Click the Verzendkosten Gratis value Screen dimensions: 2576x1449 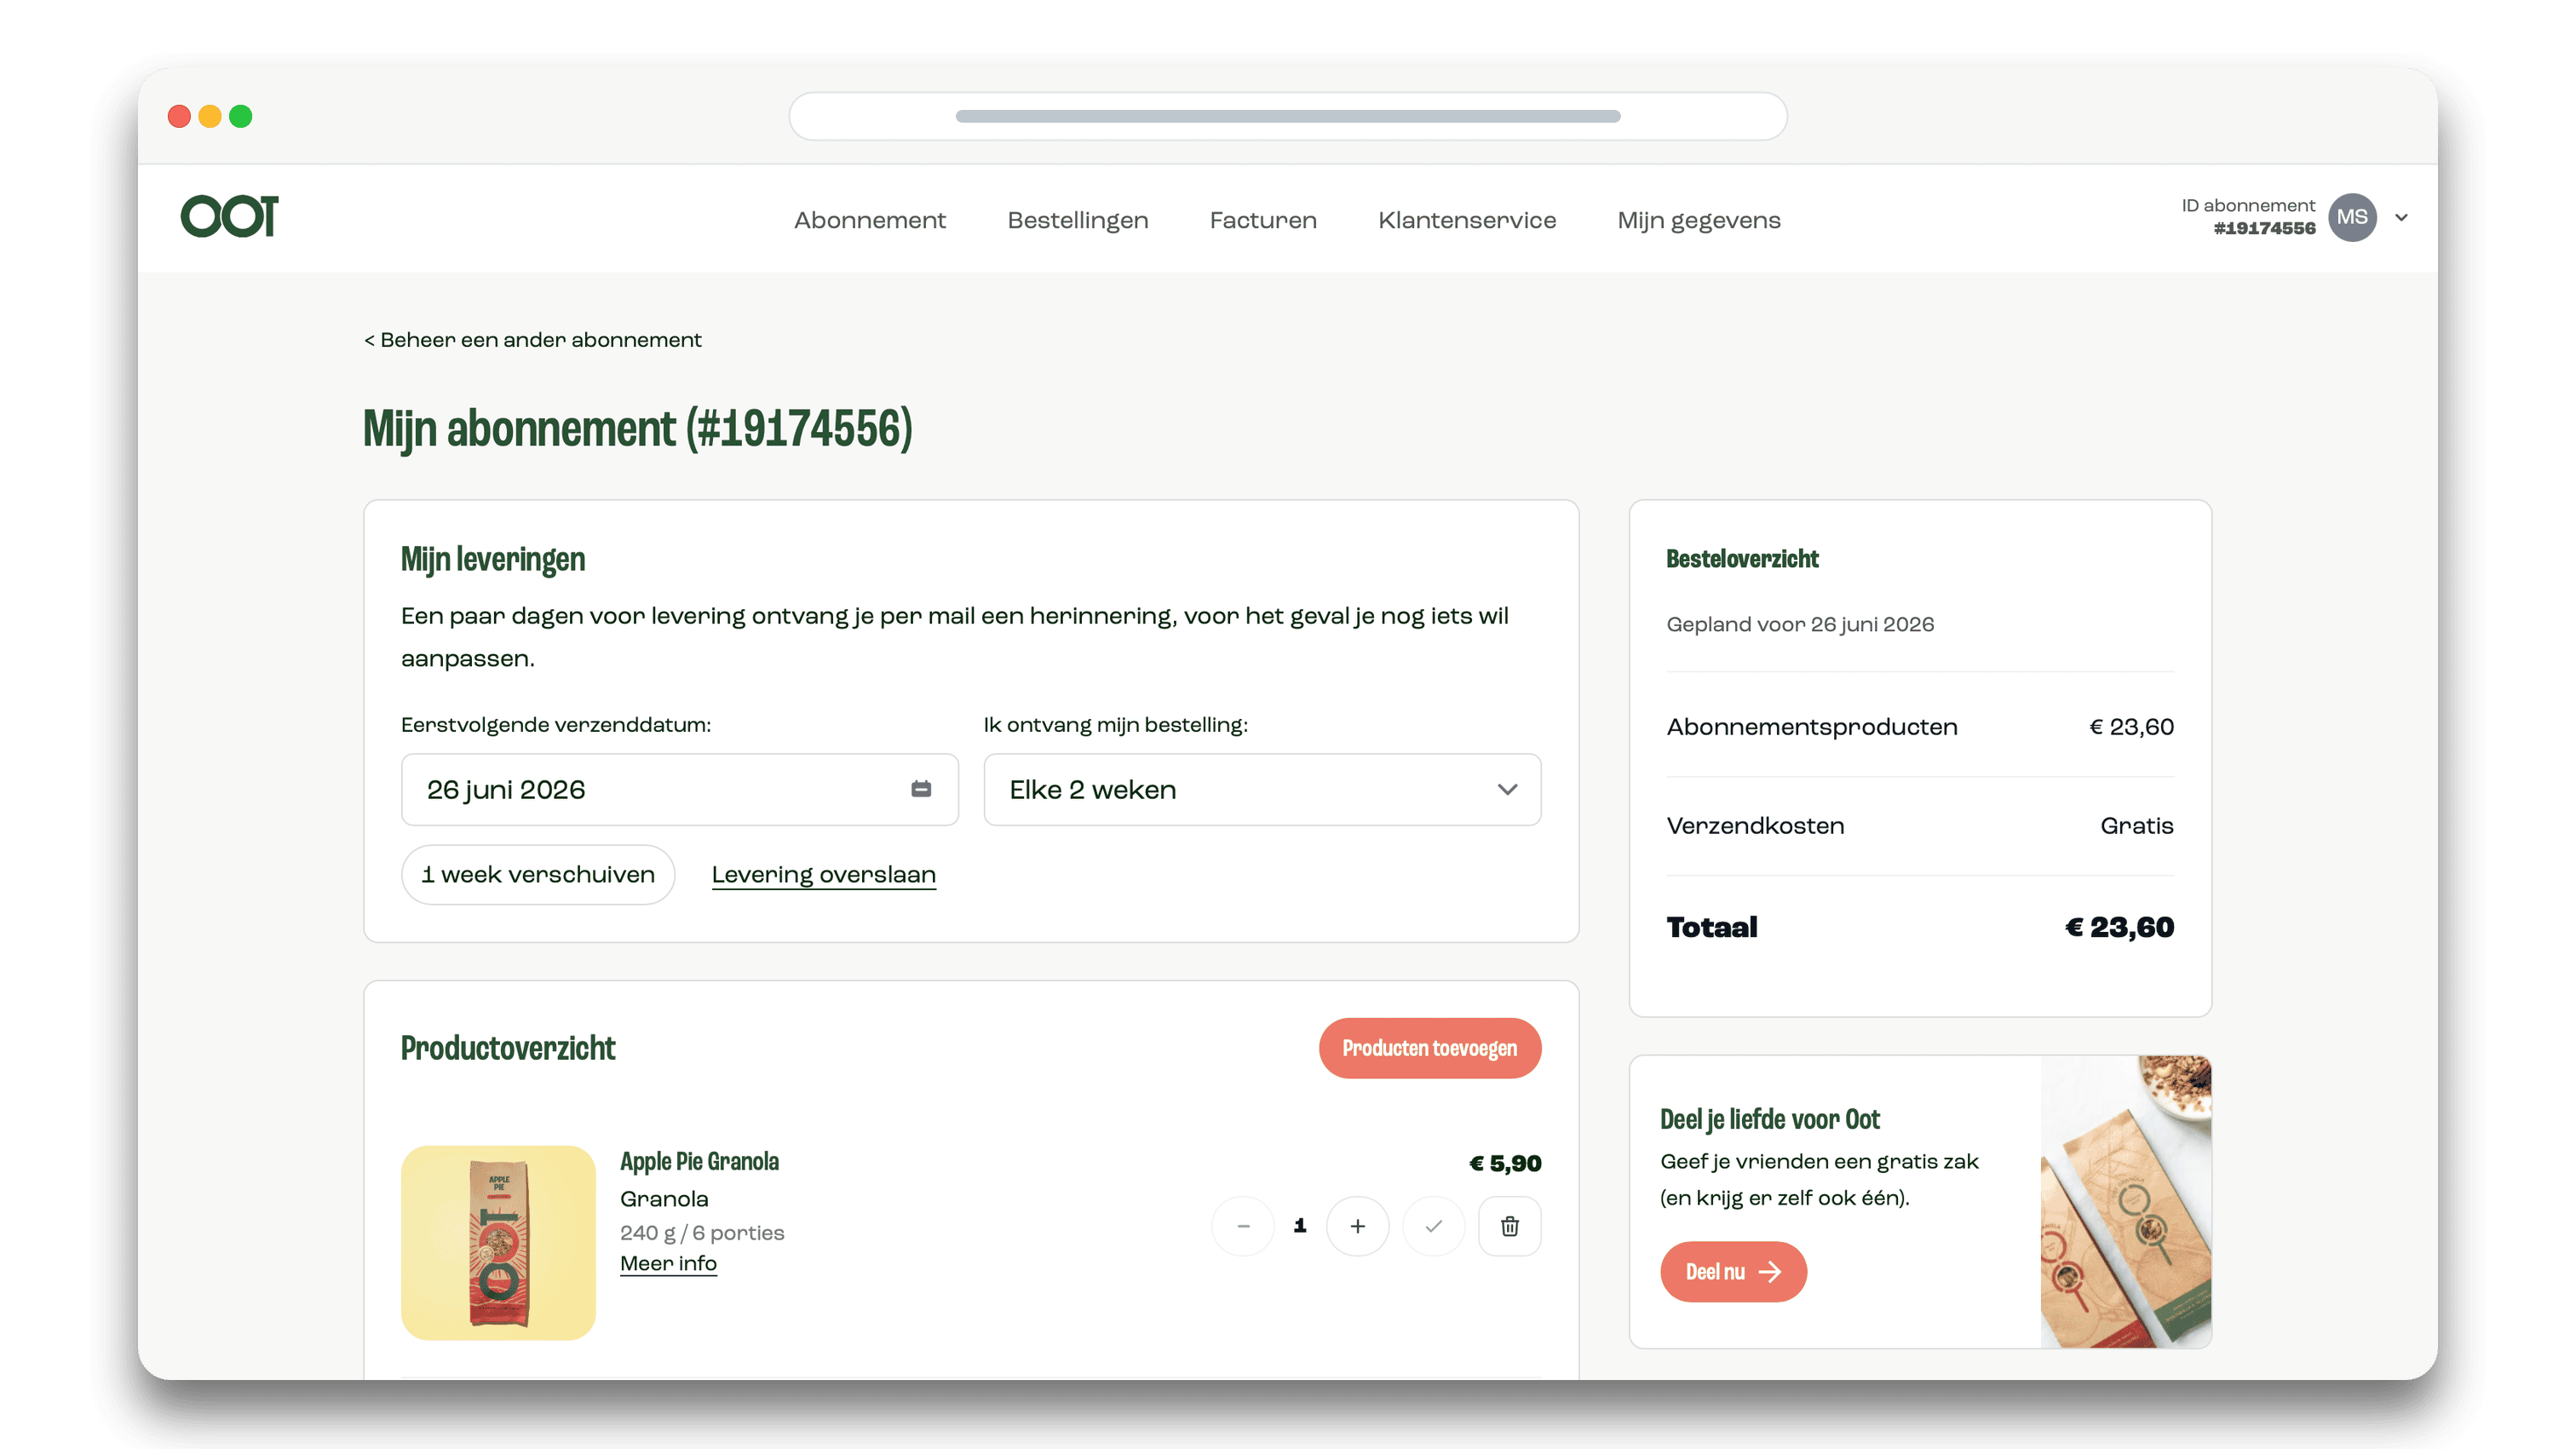(2136, 826)
